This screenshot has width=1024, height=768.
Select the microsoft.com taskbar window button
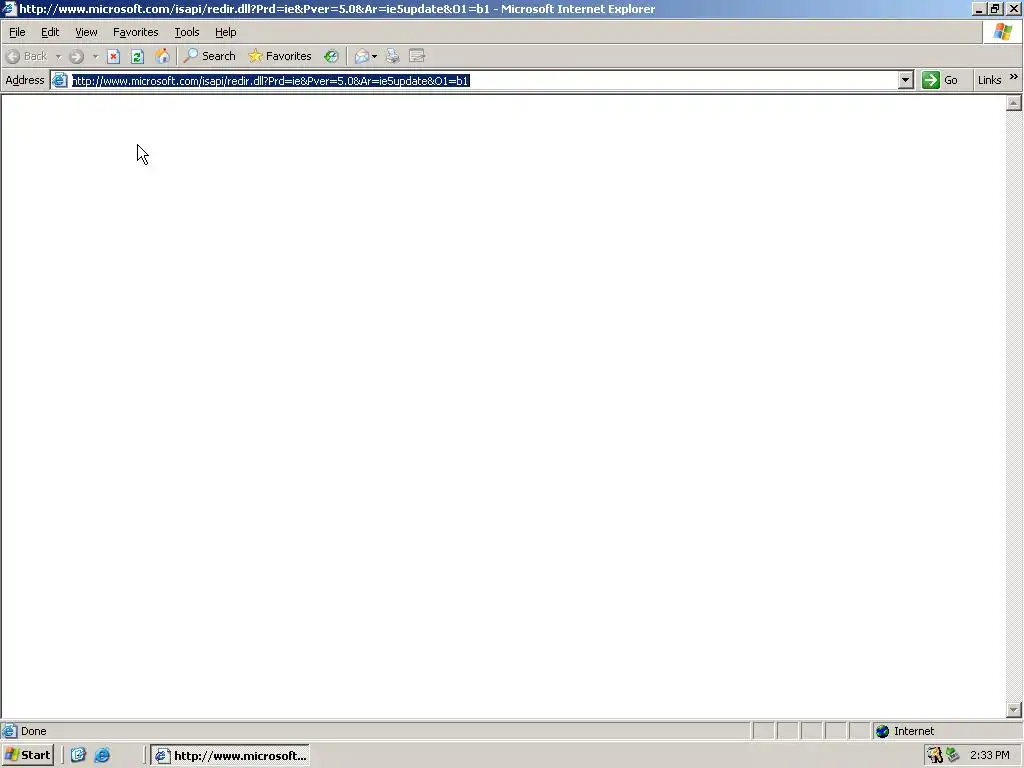coord(230,756)
